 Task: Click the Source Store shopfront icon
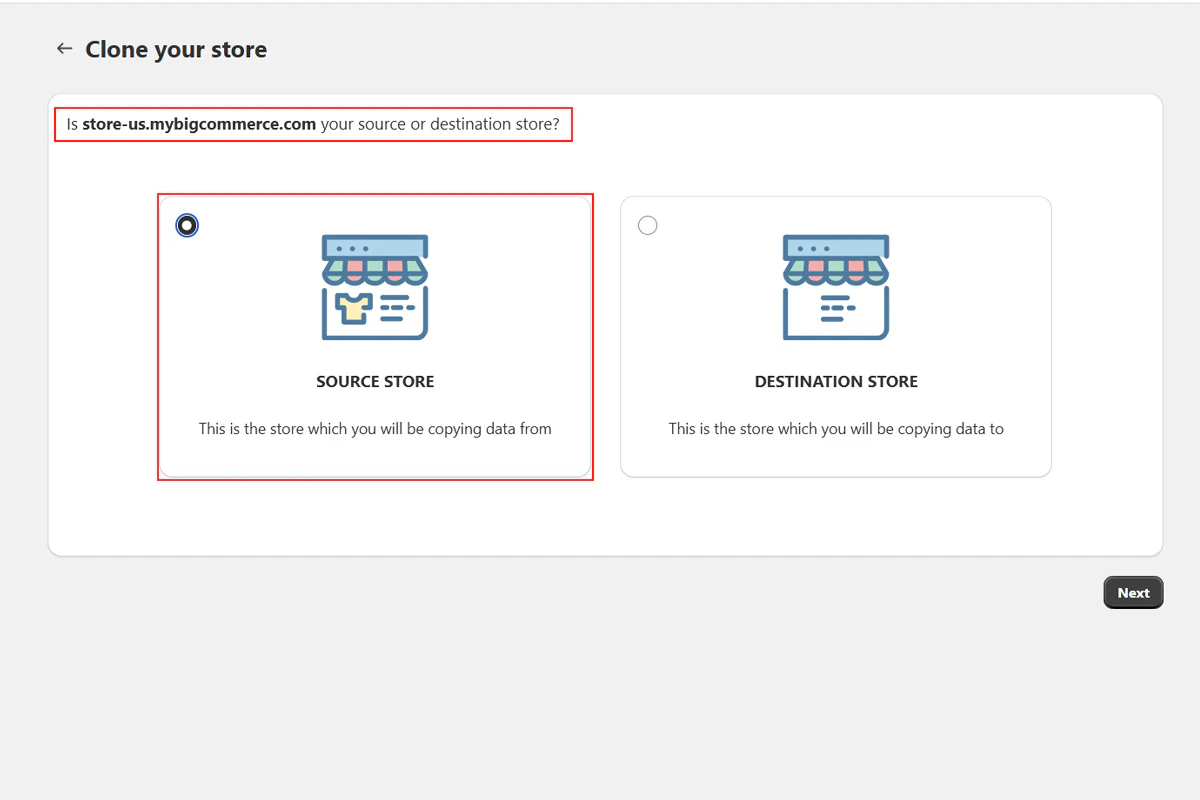375,285
